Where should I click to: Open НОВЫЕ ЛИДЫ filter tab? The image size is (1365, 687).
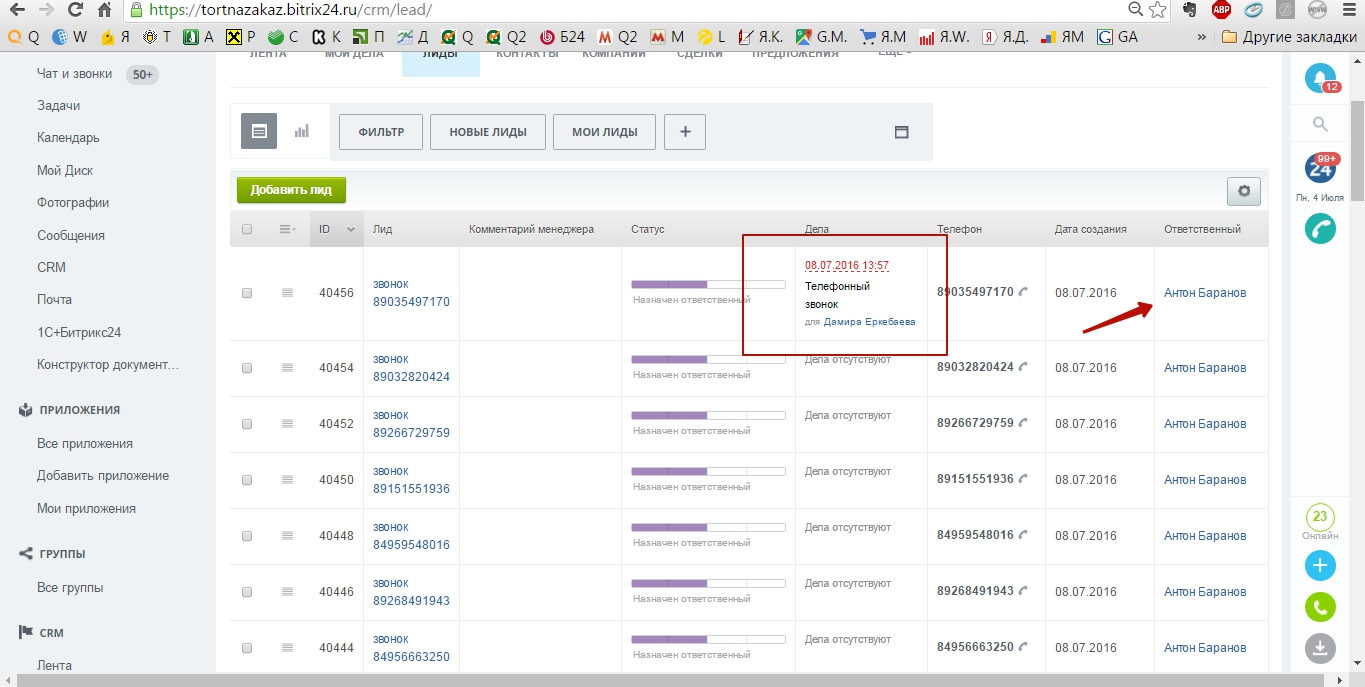pos(488,131)
